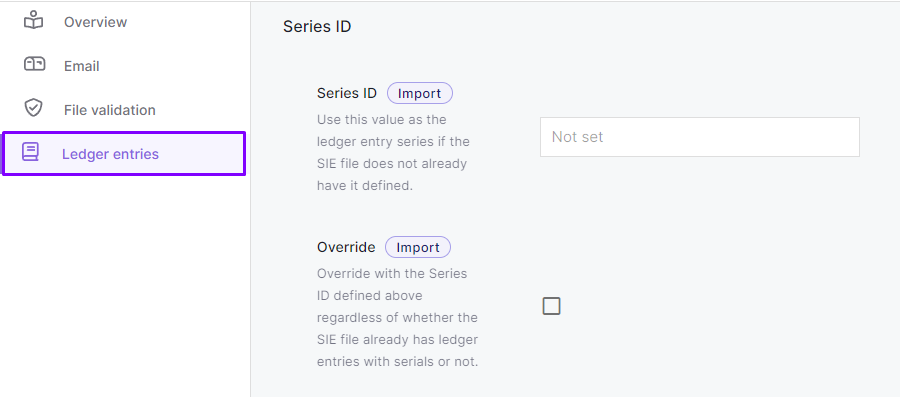Click the File validation shield icon
Viewport: 900px width, 397px height.
(x=33, y=108)
